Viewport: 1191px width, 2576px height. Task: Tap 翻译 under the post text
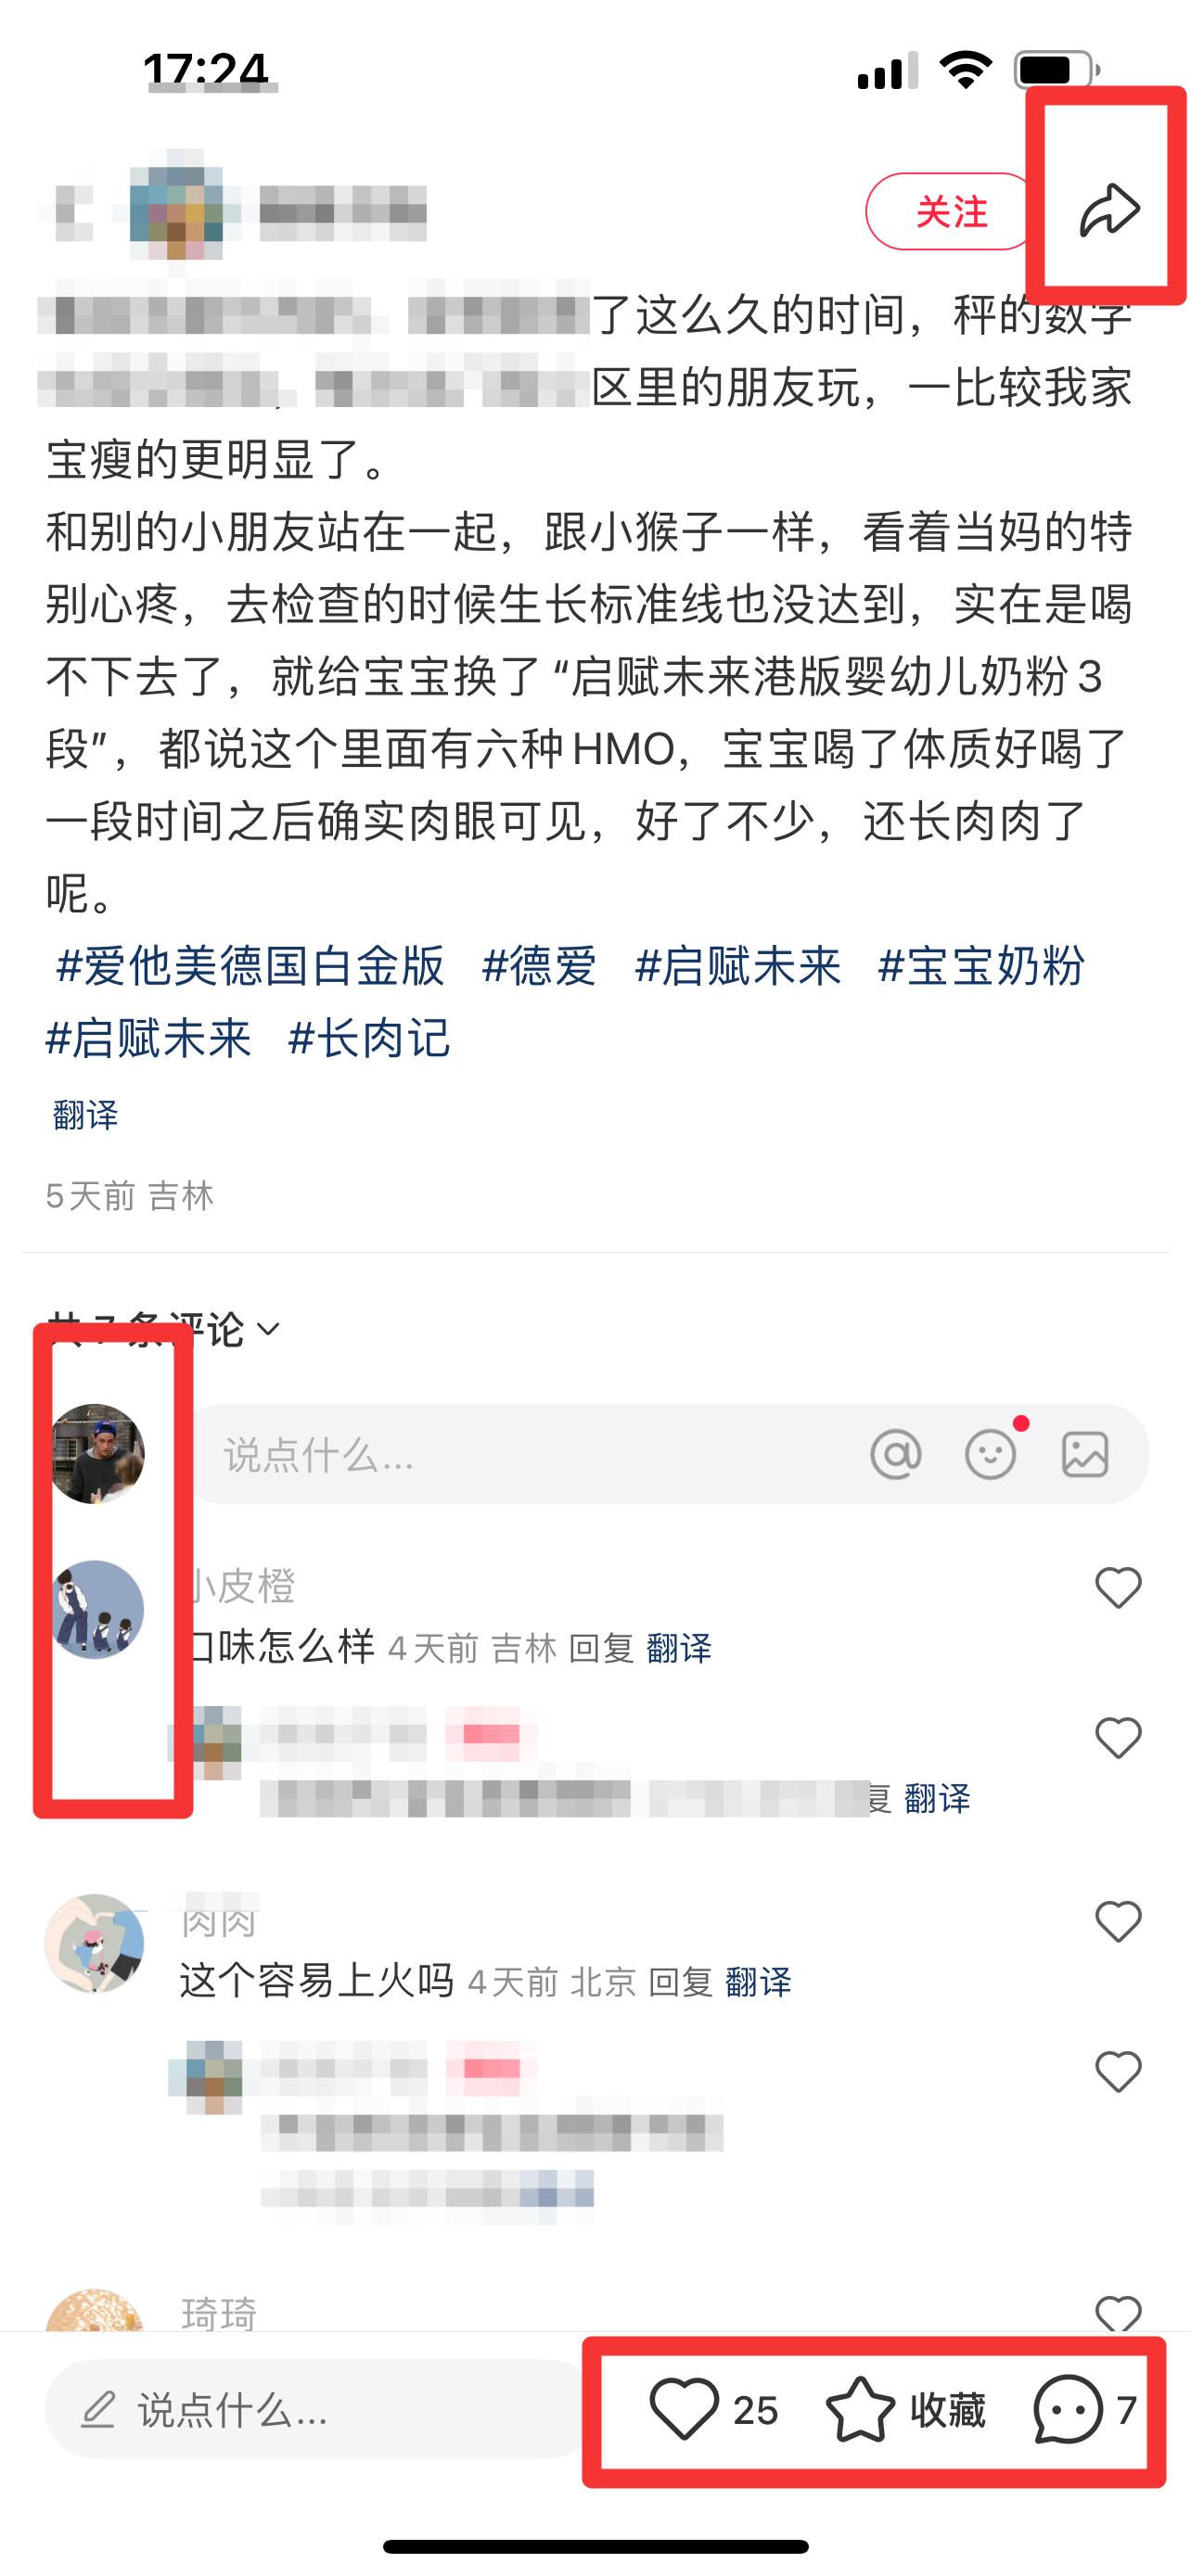85,1114
